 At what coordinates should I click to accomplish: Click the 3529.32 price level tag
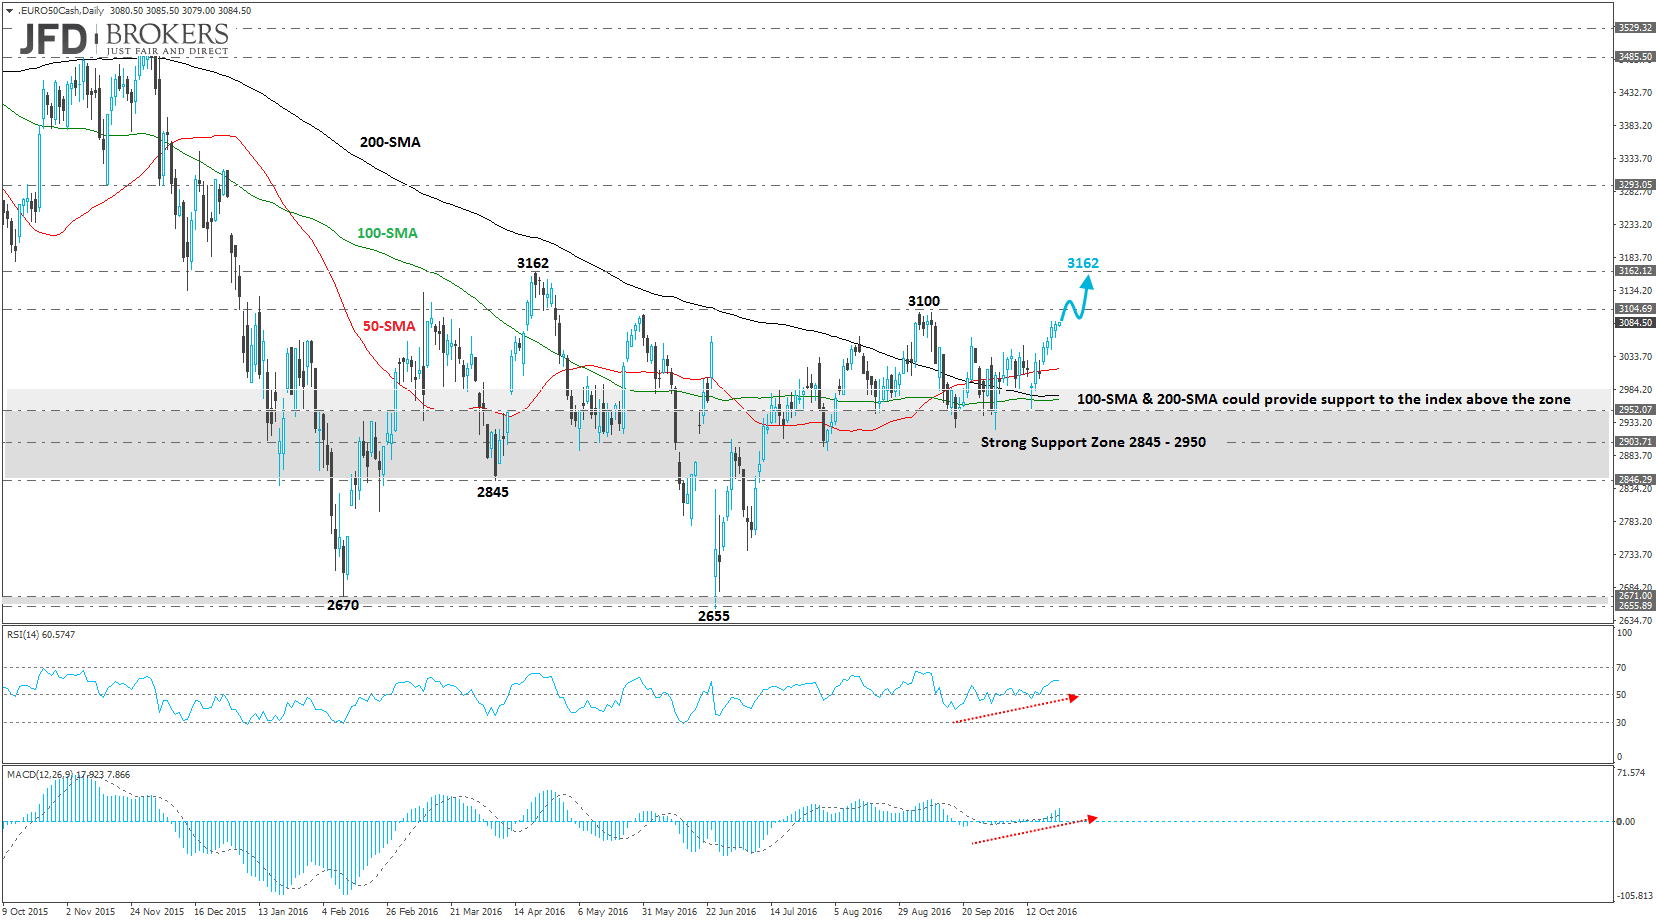pyautogui.click(x=1635, y=28)
